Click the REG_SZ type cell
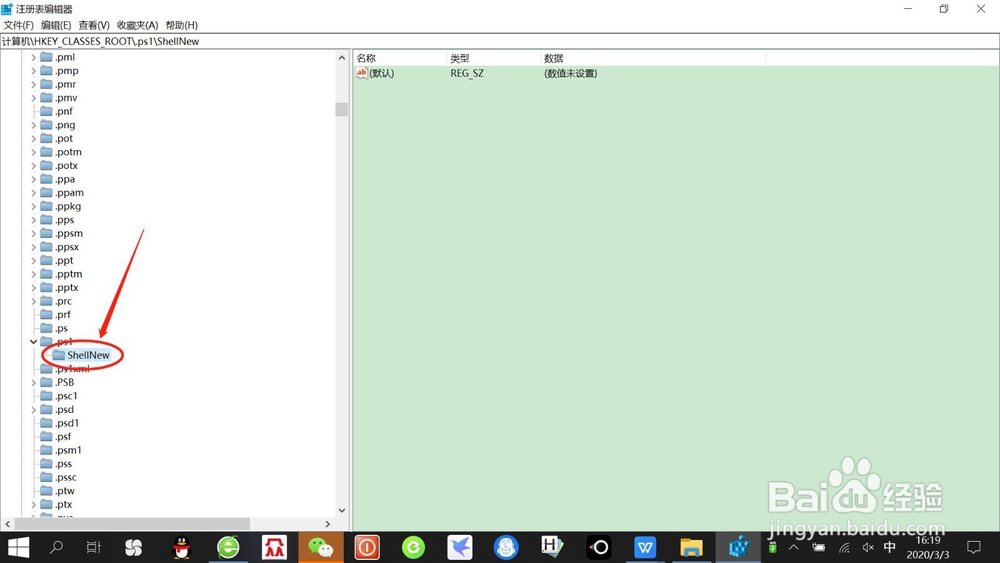The width and height of the screenshot is (1000, 563). tap(467, 73)
